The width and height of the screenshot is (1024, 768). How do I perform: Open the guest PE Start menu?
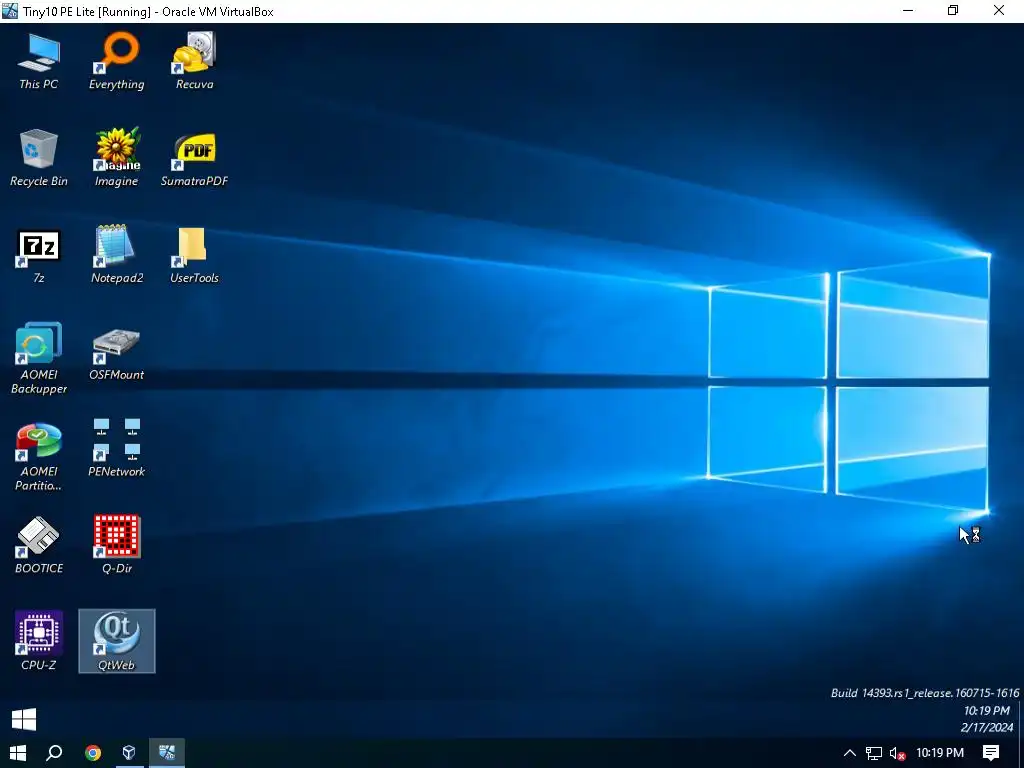(24, 720)
